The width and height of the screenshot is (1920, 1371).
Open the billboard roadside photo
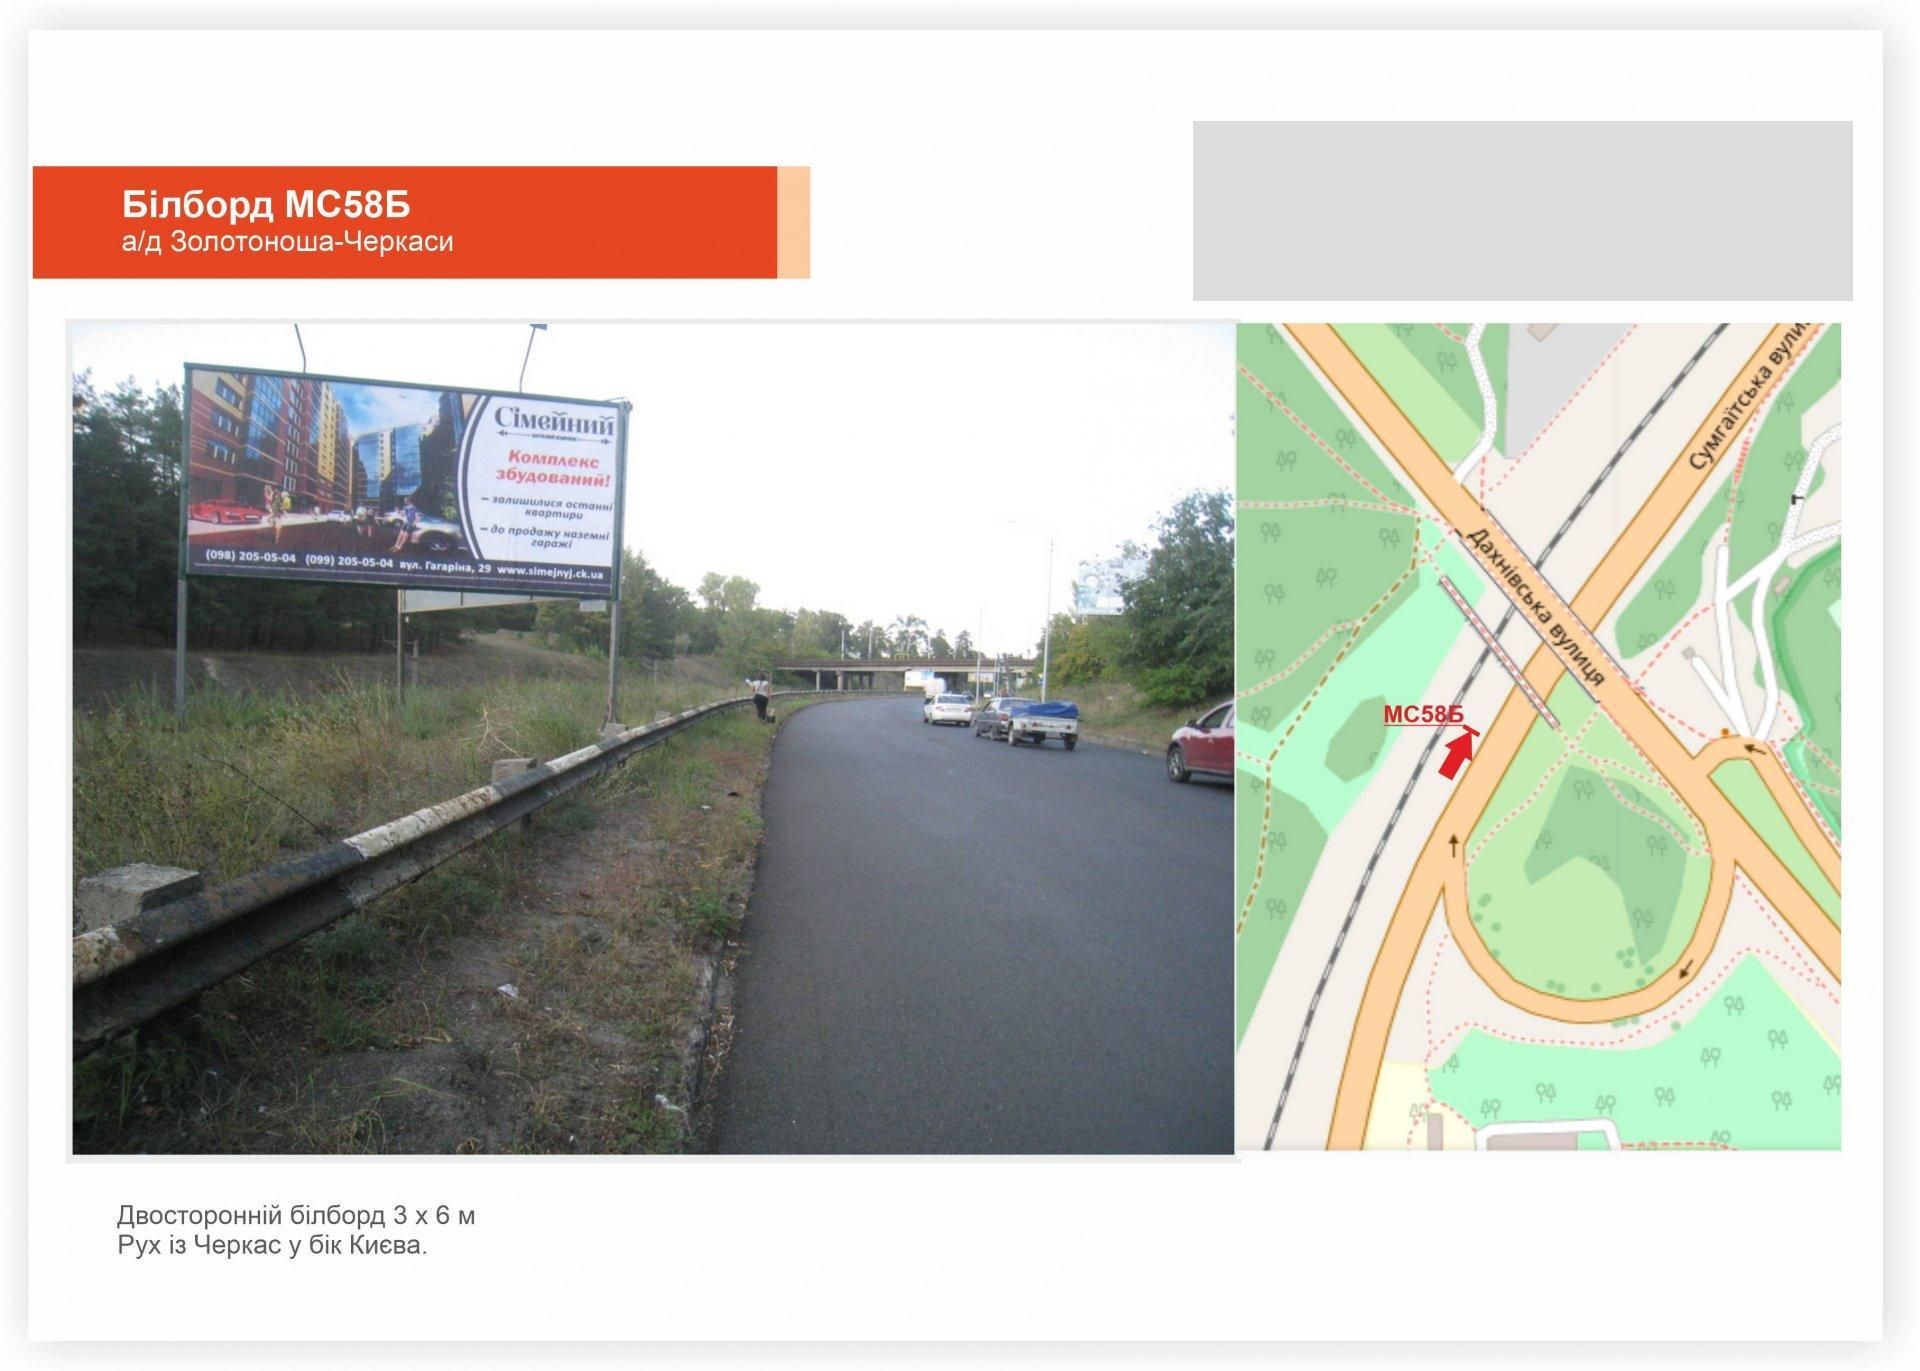tap(654, 738)
